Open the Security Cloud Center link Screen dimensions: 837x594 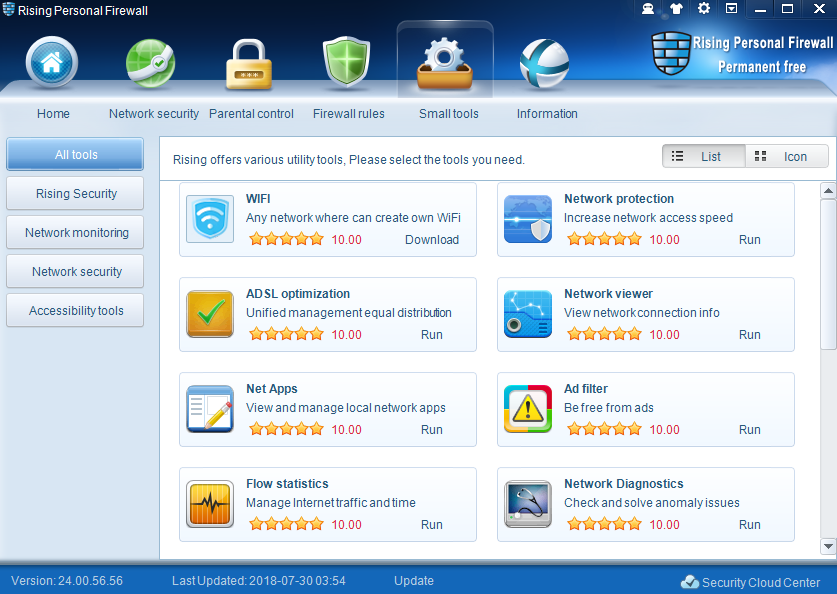point(761,582)
